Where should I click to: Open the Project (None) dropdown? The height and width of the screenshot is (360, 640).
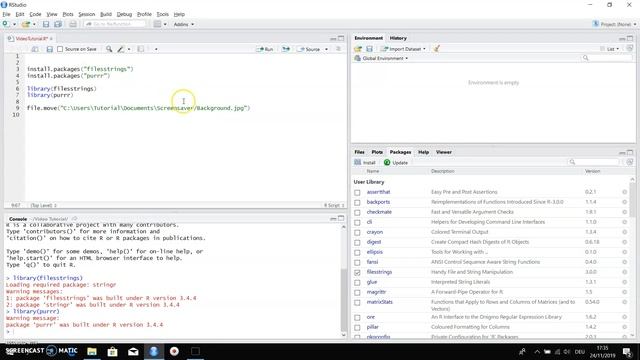[614, 24]
